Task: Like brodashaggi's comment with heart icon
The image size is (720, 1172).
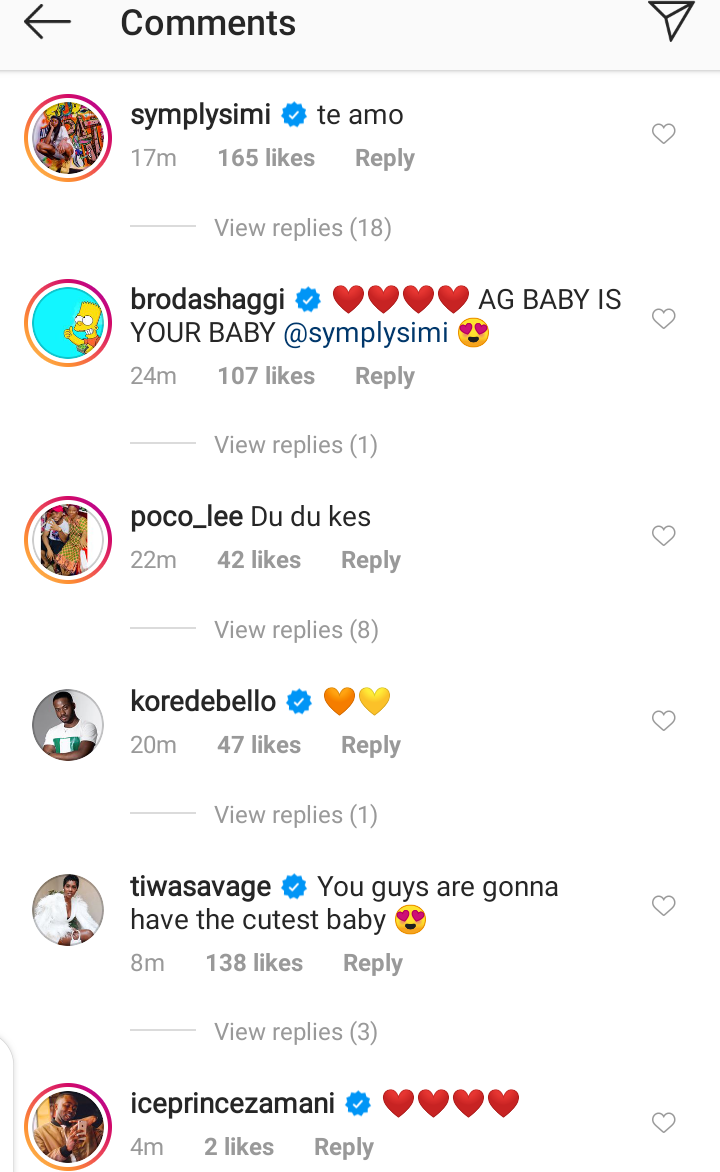Action: pyautogui.click(x=664, y=319)
